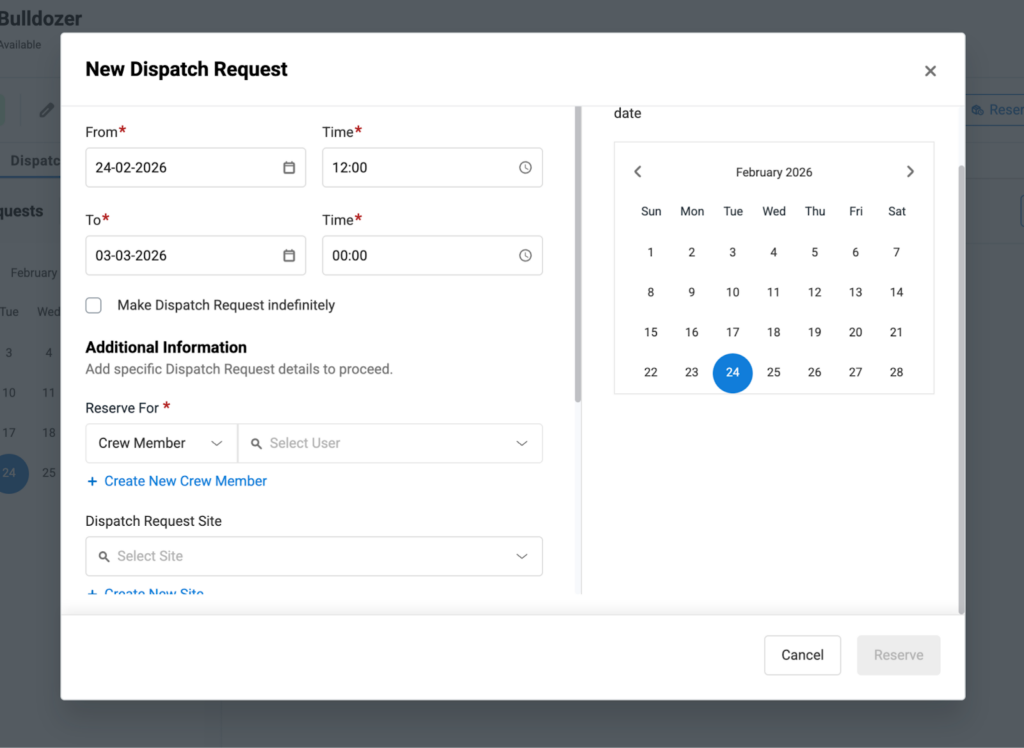Select February 24 in the calendar

tap(732, 372)
